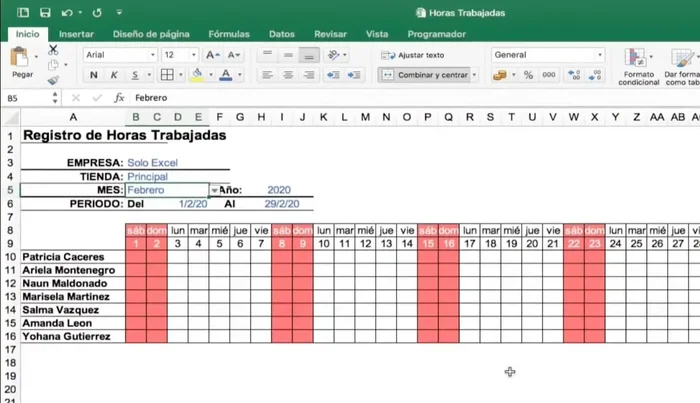Screen dimensions: 700x403
Task: Toggle italic K formatting
Action: tap(114, 75)
